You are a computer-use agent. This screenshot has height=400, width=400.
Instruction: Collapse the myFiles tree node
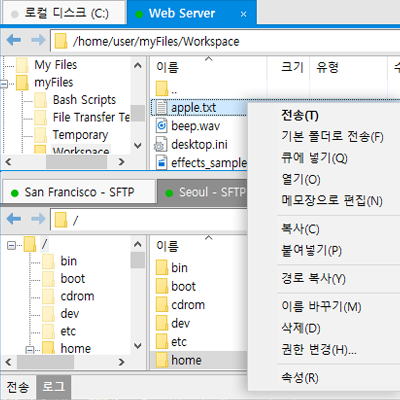[4, 84]
